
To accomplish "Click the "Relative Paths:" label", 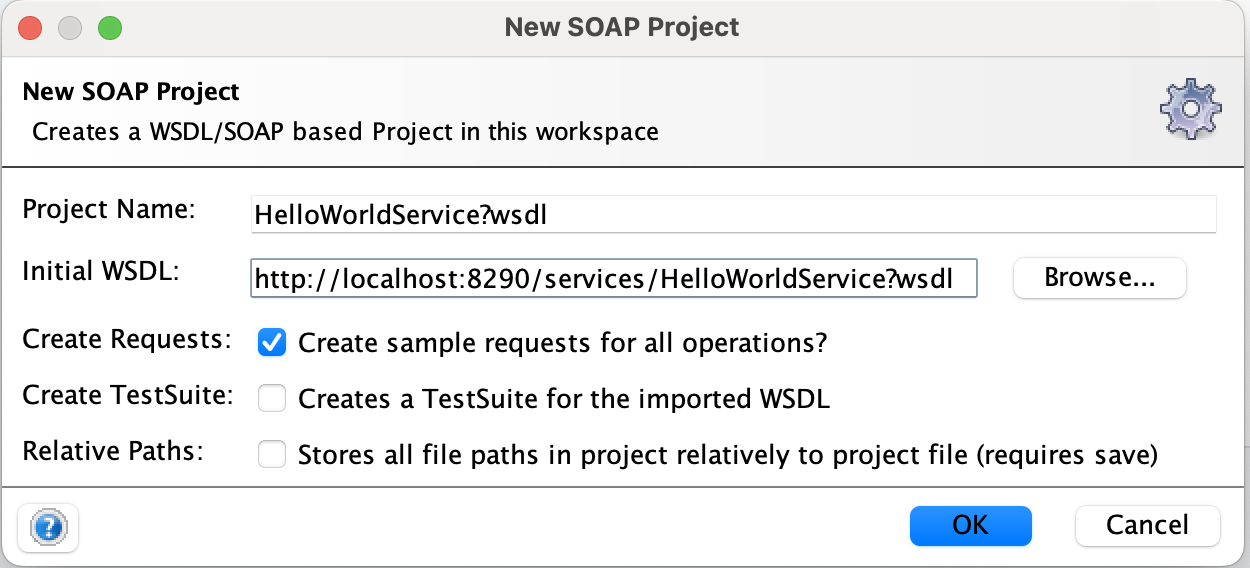I will (112, 451).
